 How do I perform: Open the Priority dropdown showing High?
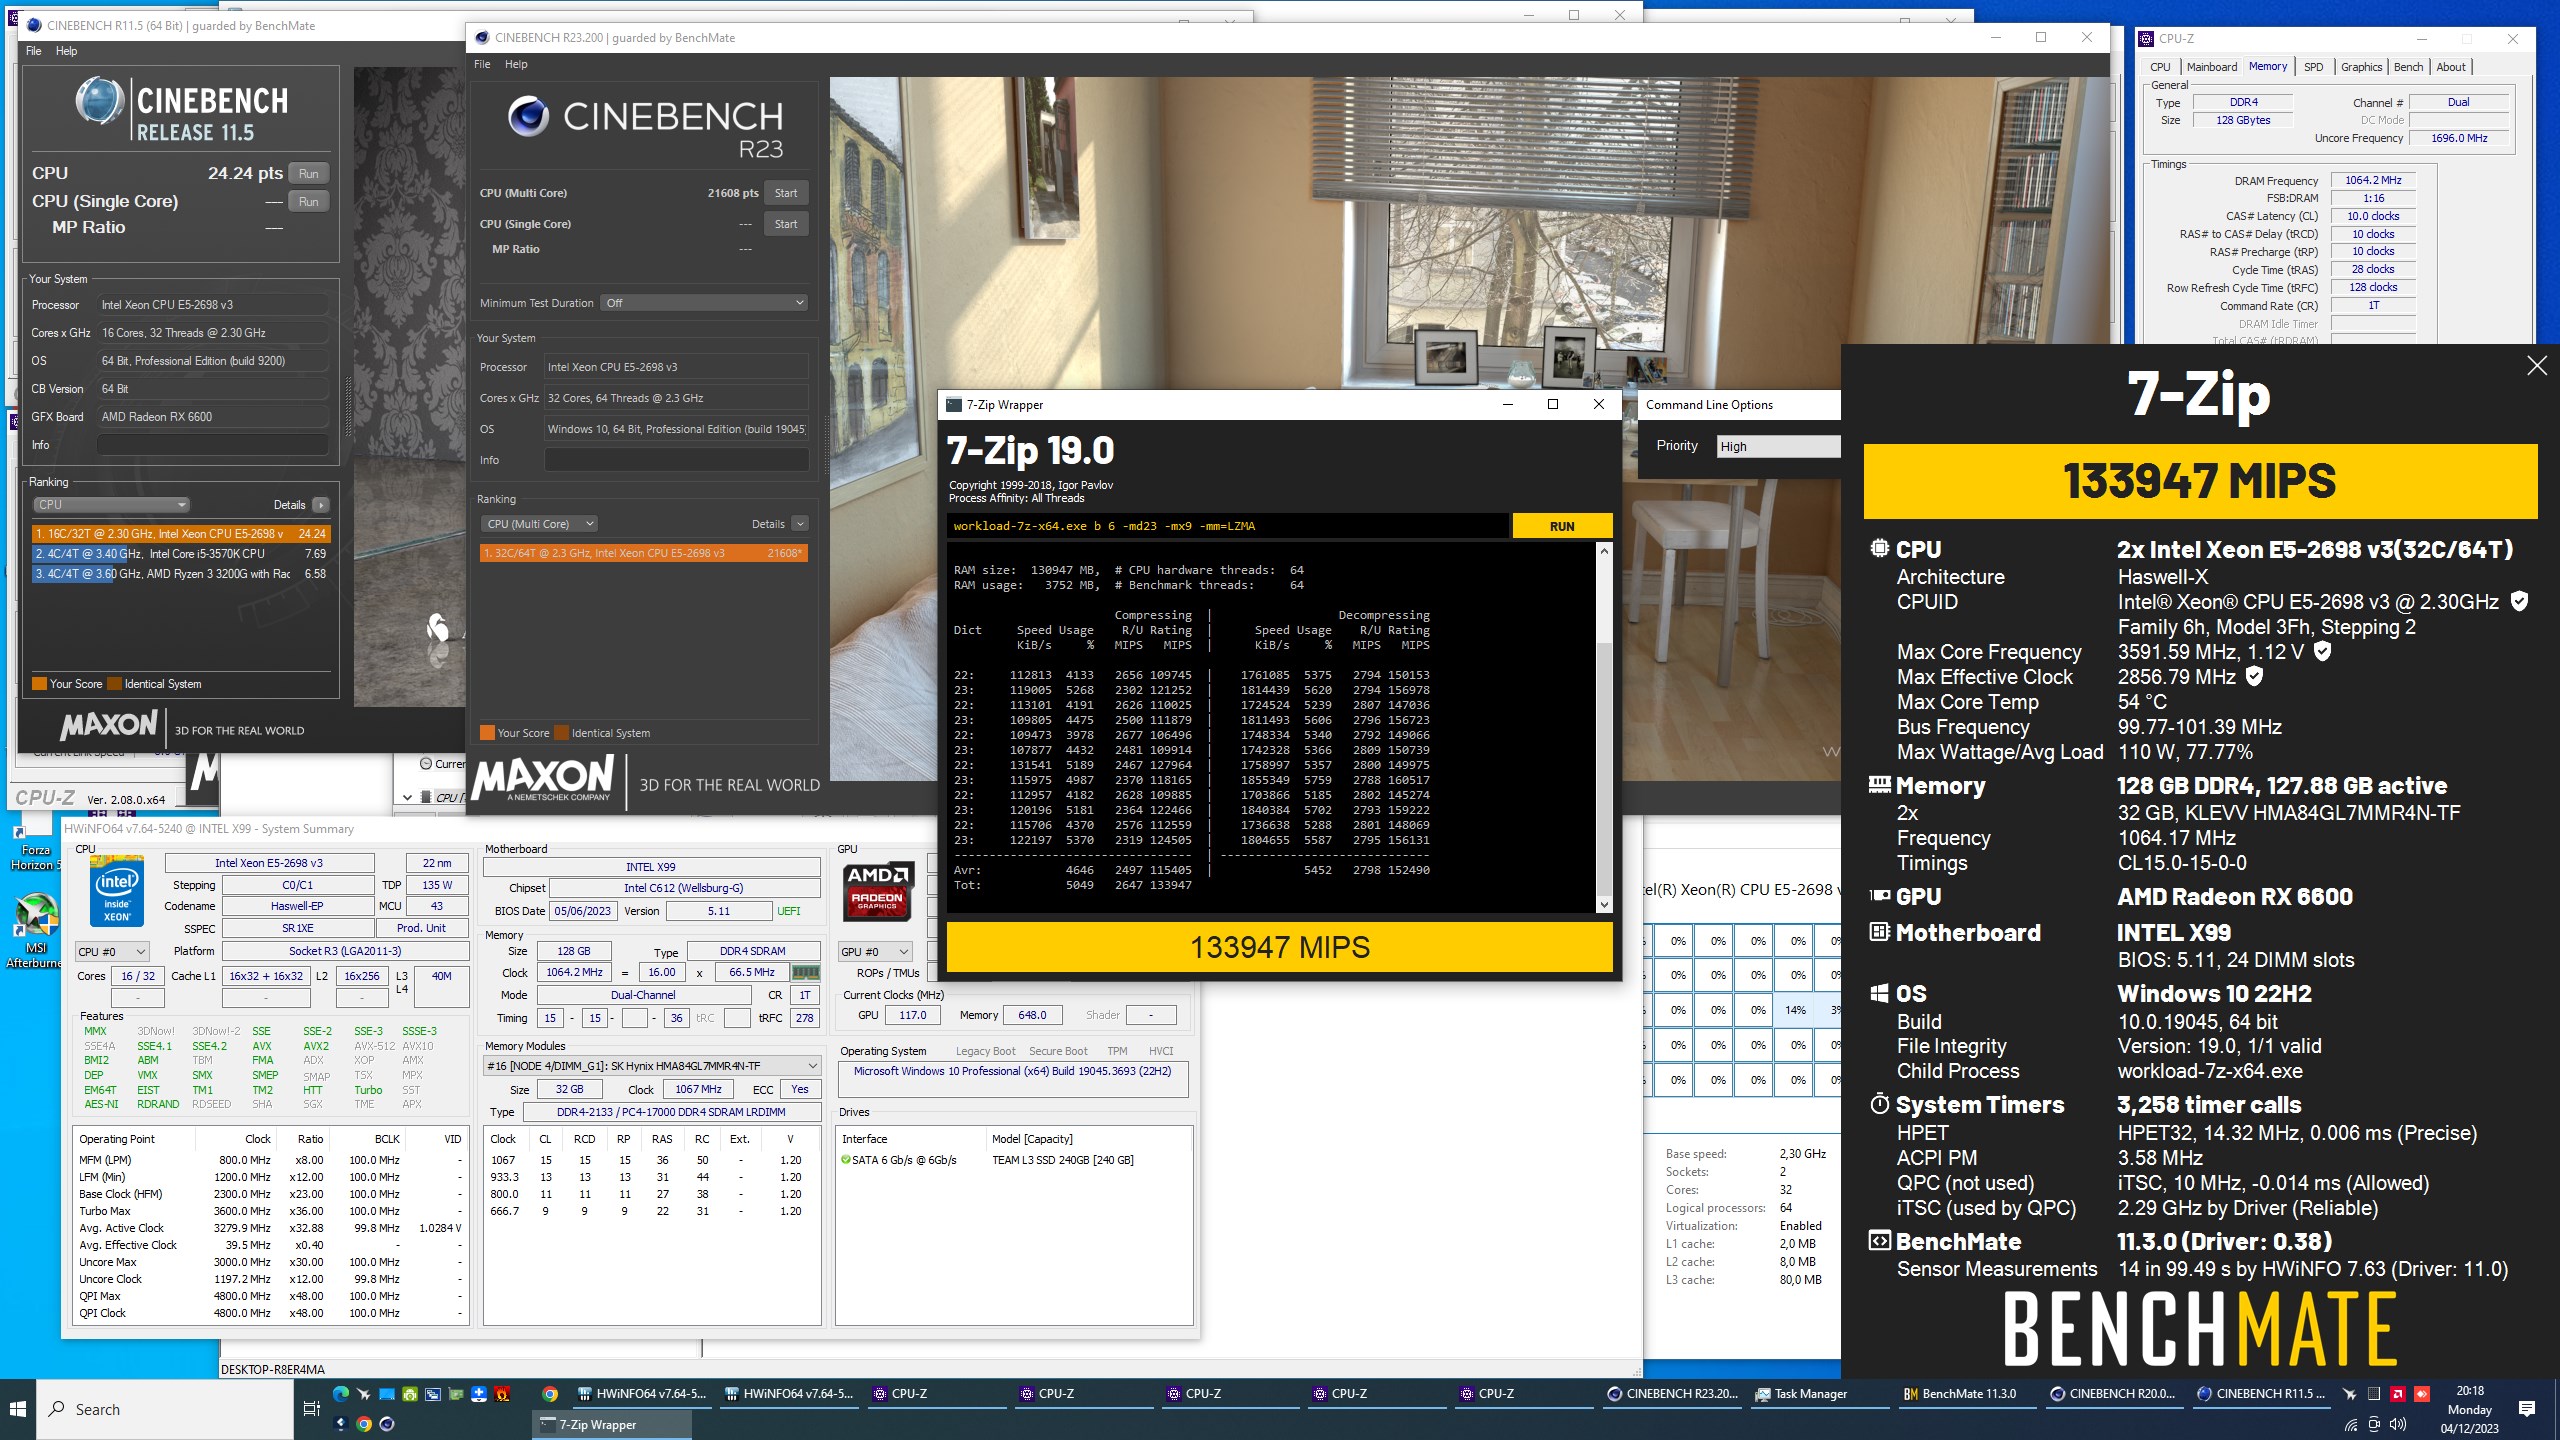(1778, 447)
